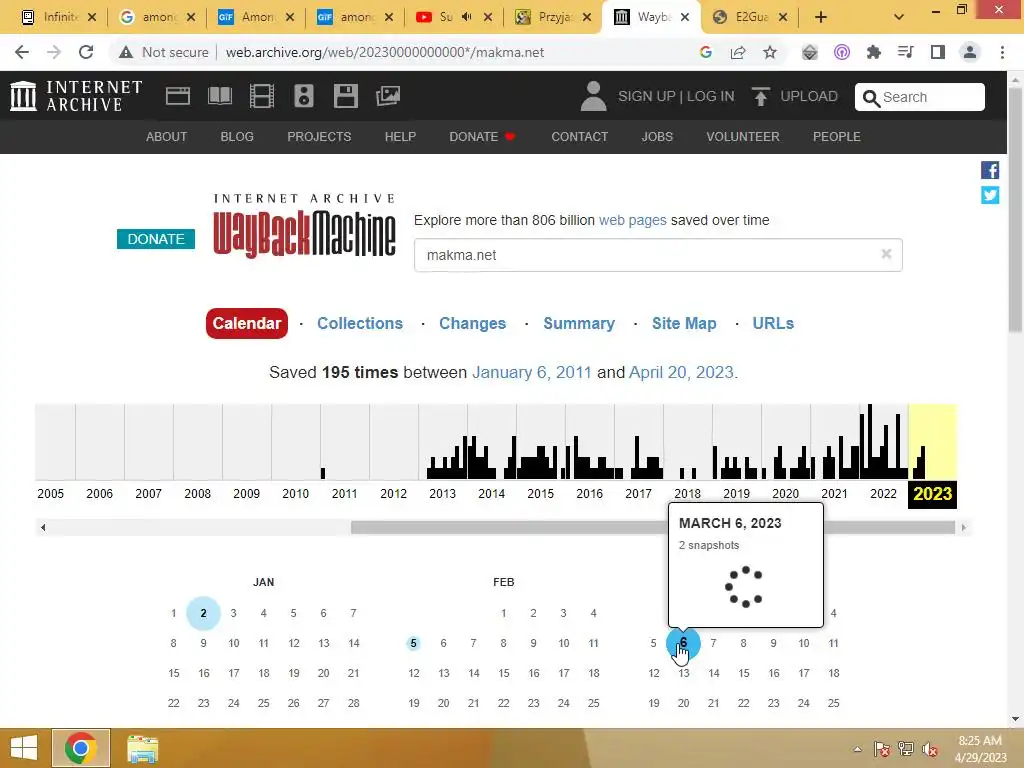Click left arrow of timeline scrollbar

(x=43, y=527)
